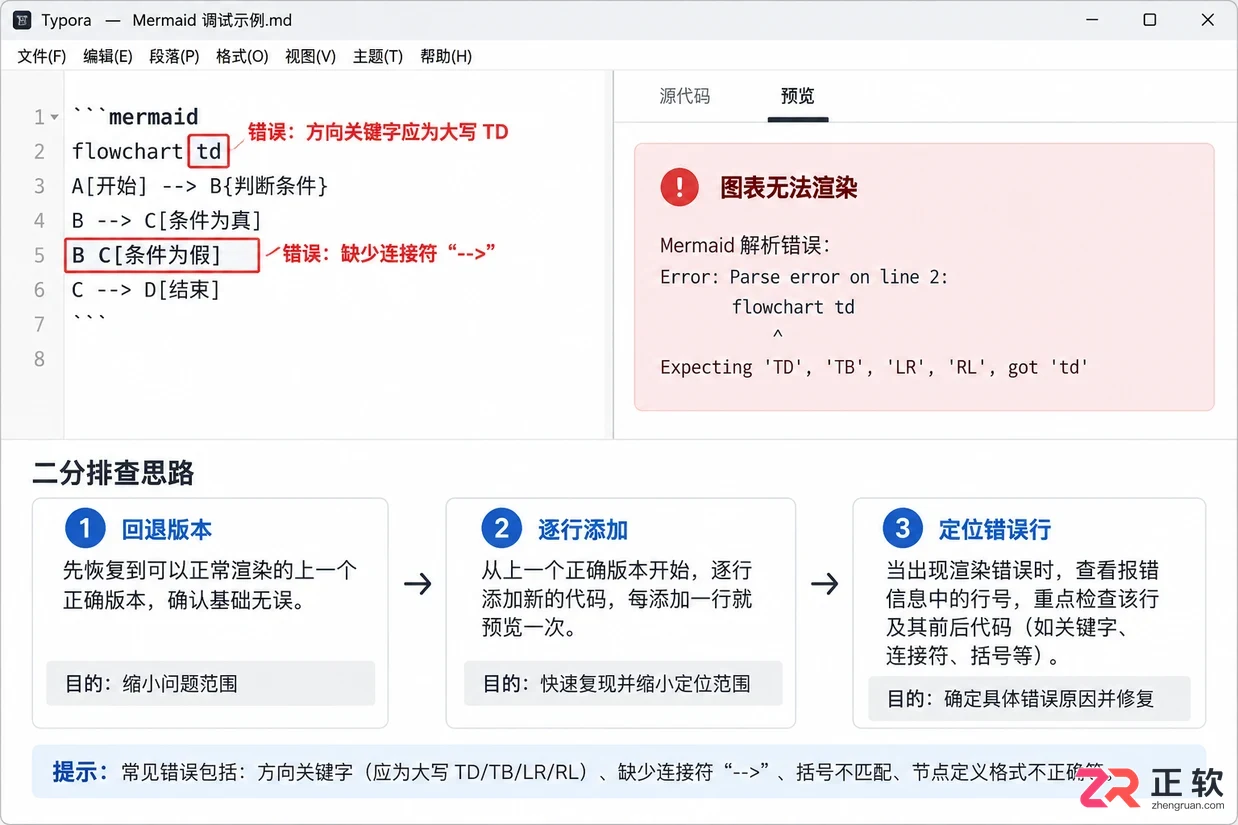Open the 主题(T) menu
The height and width of the screenshot is (825, 1238).
(x=378, y=56)
